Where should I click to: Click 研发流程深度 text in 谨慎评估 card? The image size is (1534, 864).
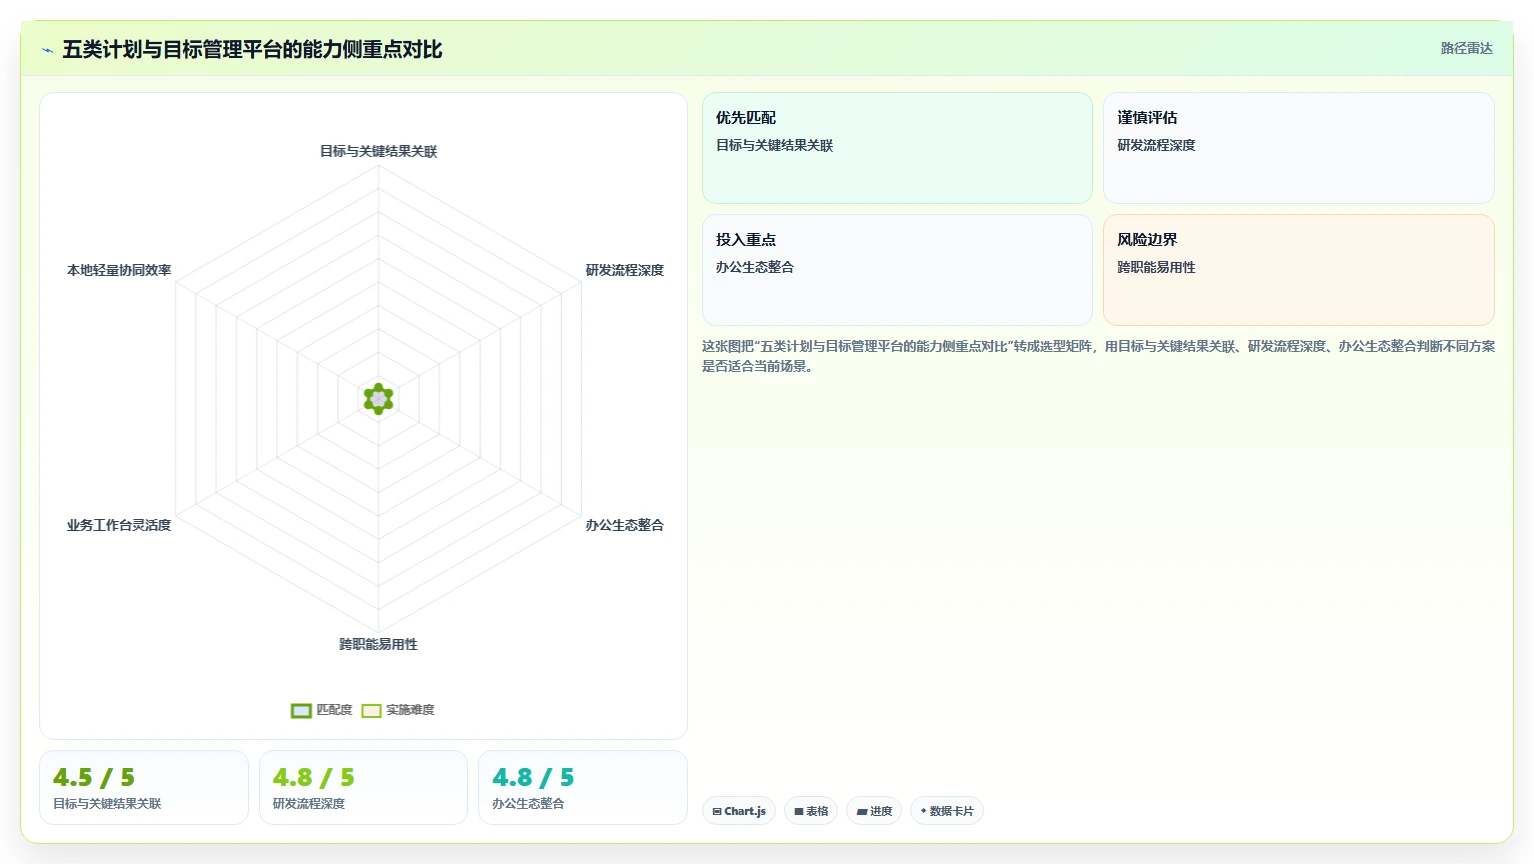1156,145
